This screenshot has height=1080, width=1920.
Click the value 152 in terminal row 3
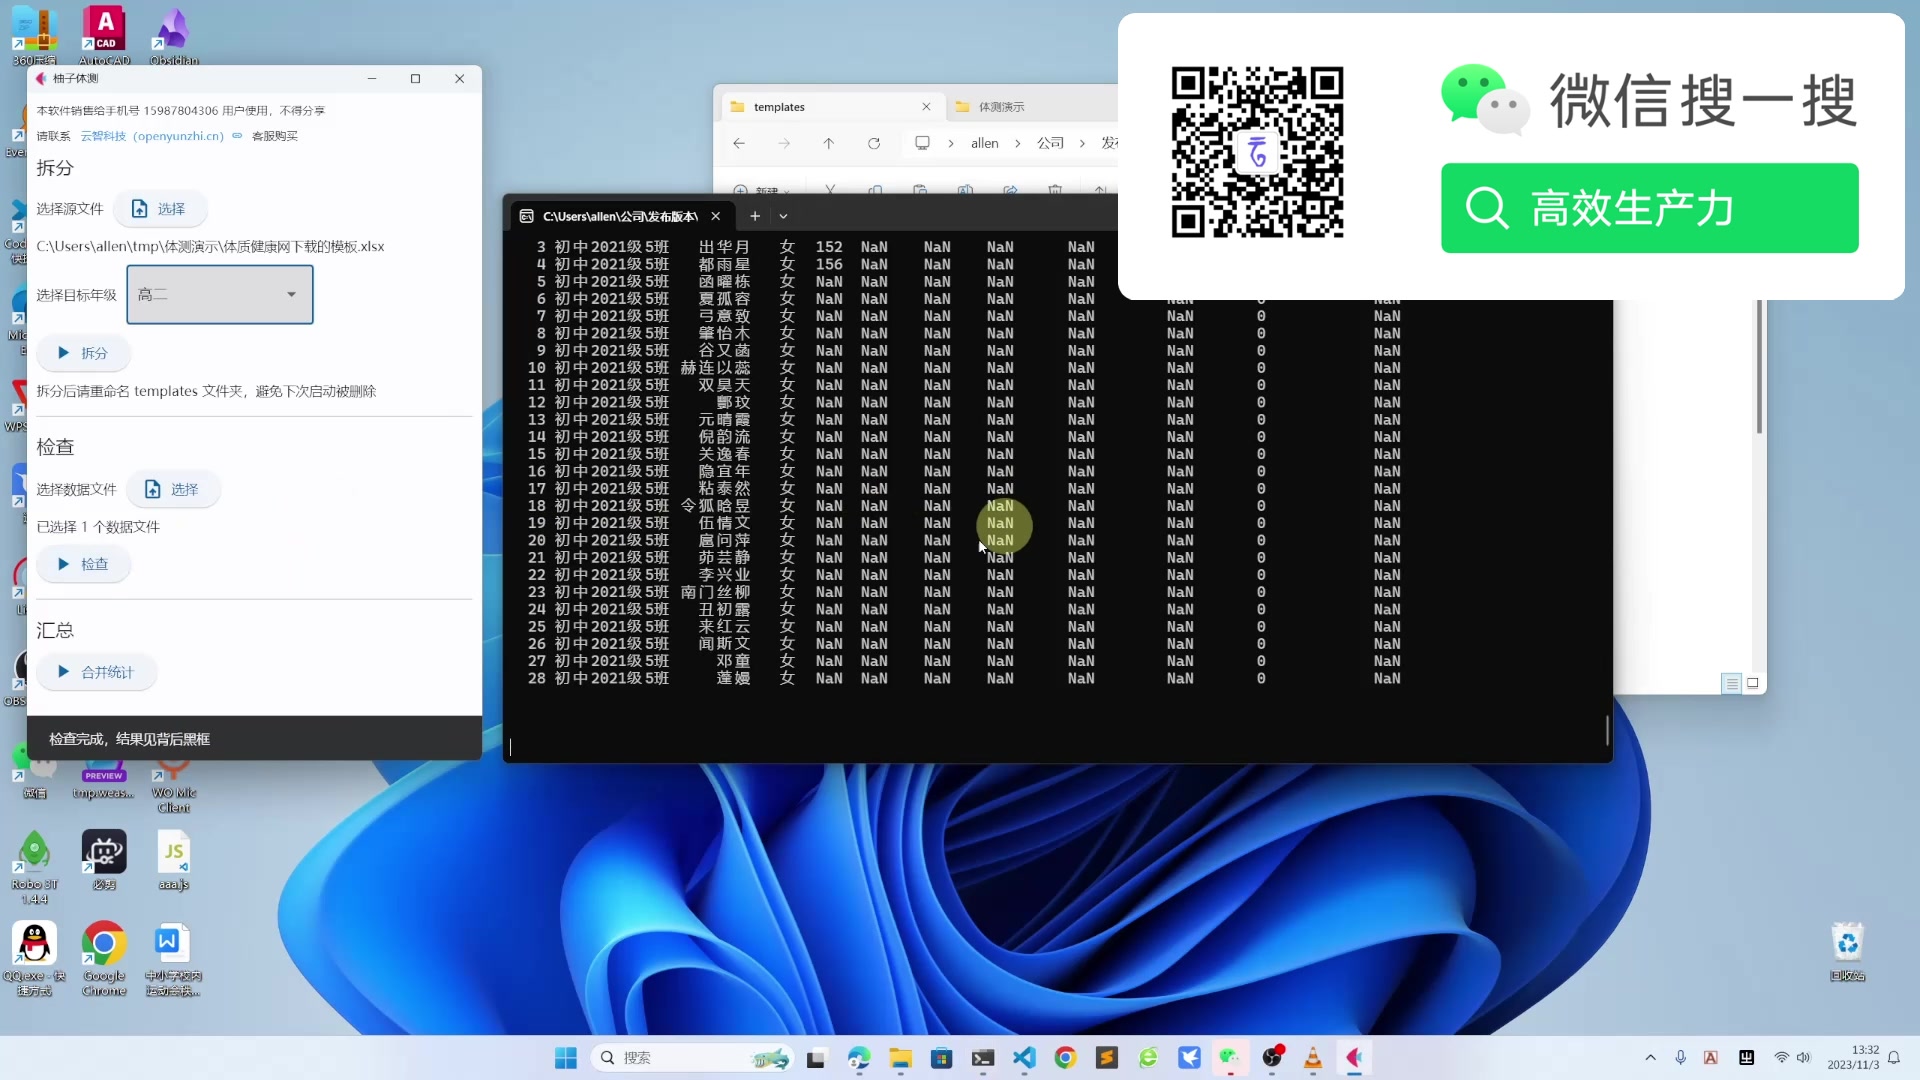[829, 247]
